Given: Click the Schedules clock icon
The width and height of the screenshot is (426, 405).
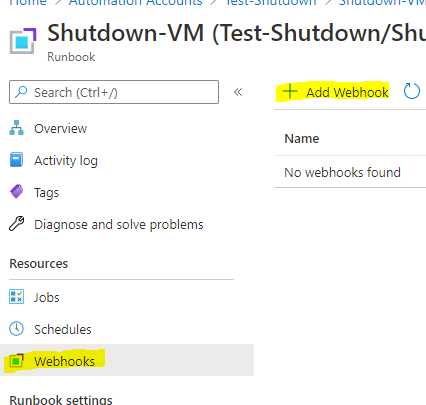Looking at the screenshot, I should pos(16,329).
